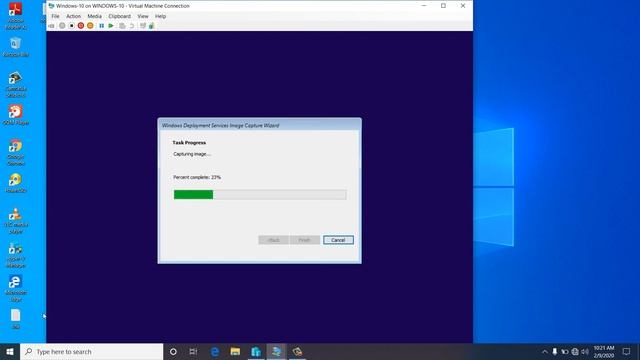Click the safely remove hardware tray icon
Viewport: 640px width, 360px height.
pyautogui.click(x=555, y=351)
